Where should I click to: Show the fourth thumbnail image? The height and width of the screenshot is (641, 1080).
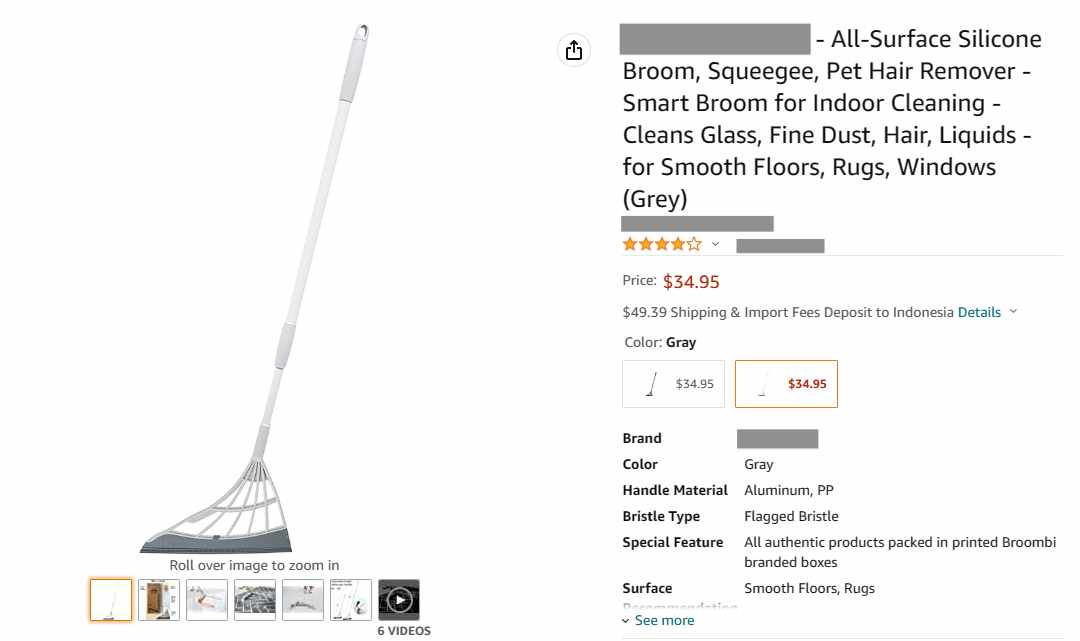[255, 600]
